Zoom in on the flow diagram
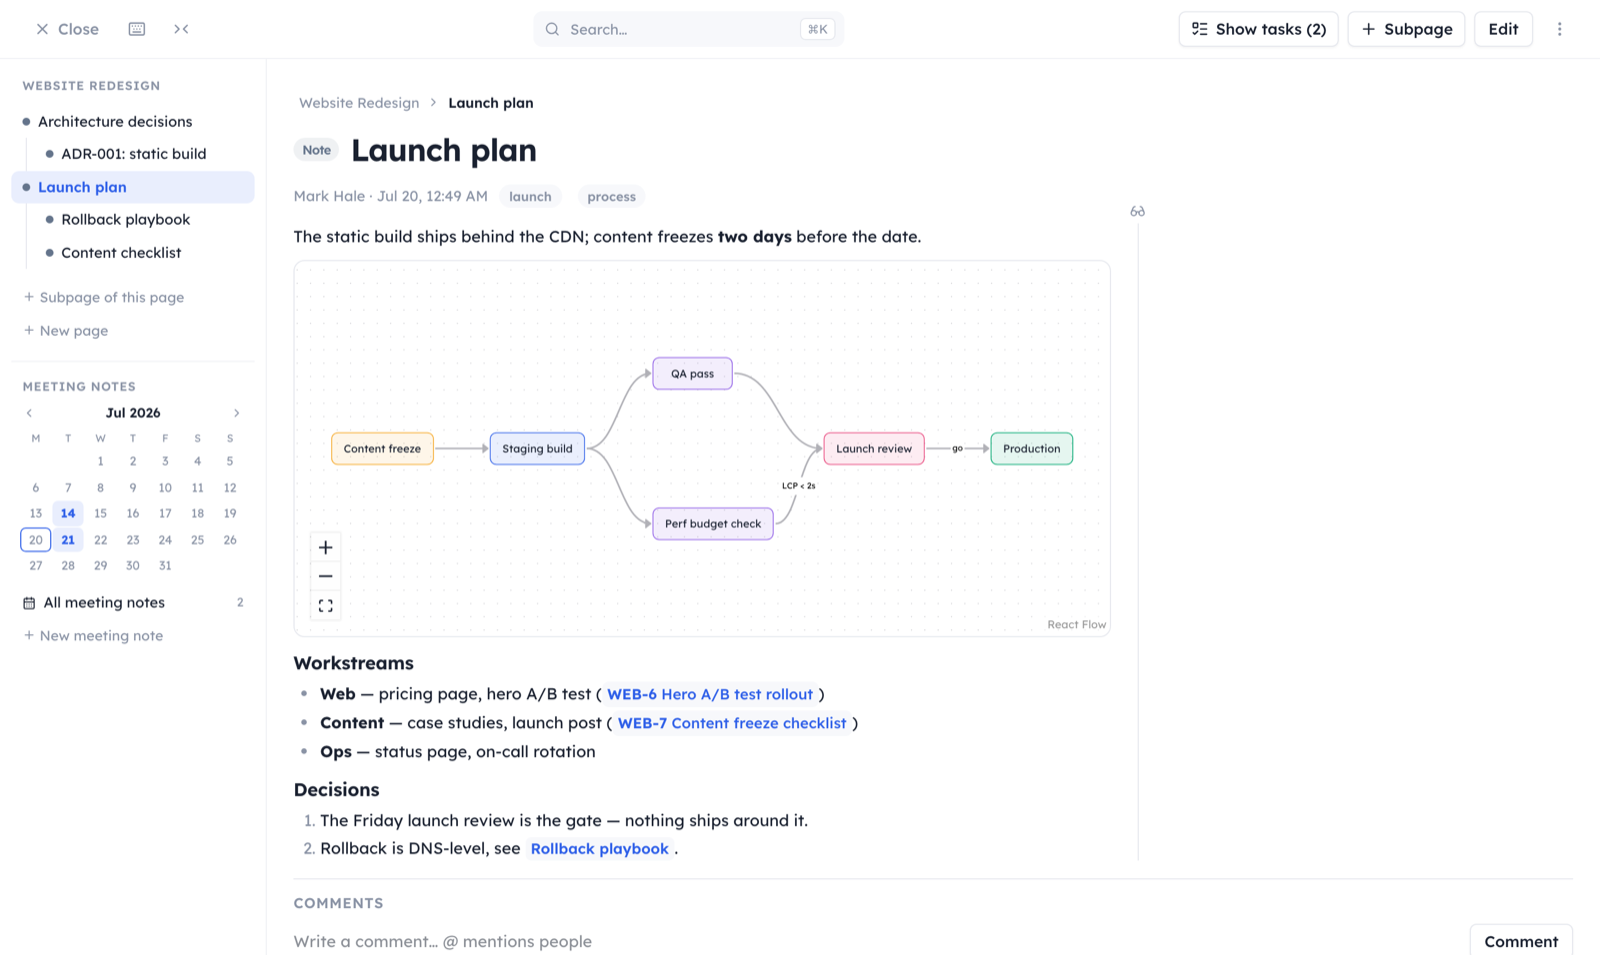 (326, 547)
